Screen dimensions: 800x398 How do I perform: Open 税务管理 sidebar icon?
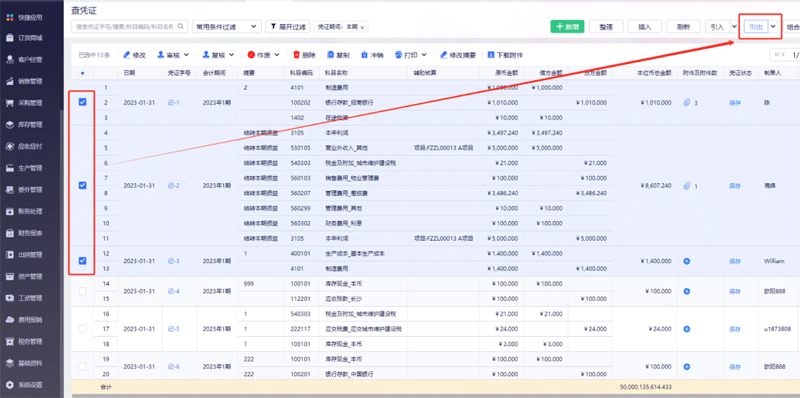click(10, 341)
